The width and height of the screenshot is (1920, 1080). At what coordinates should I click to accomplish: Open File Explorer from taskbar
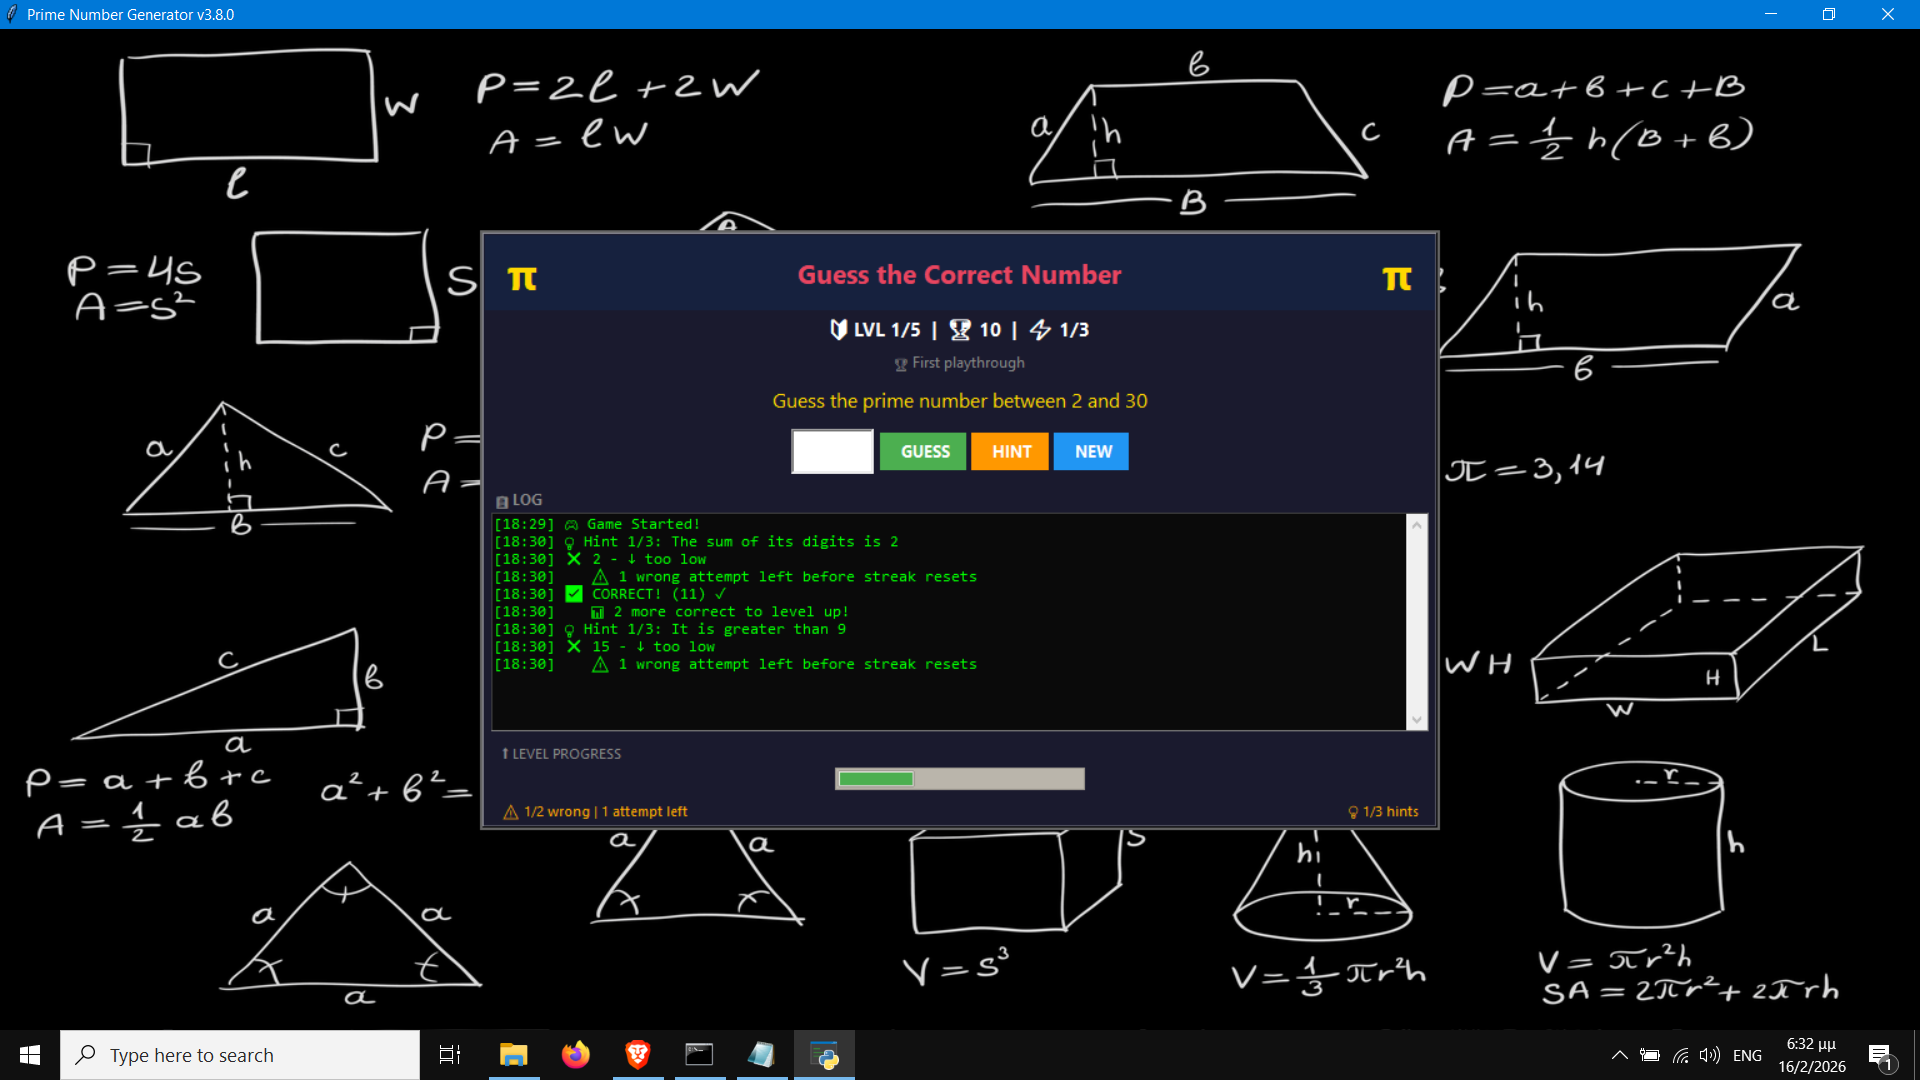click(x=513, y=1055)
